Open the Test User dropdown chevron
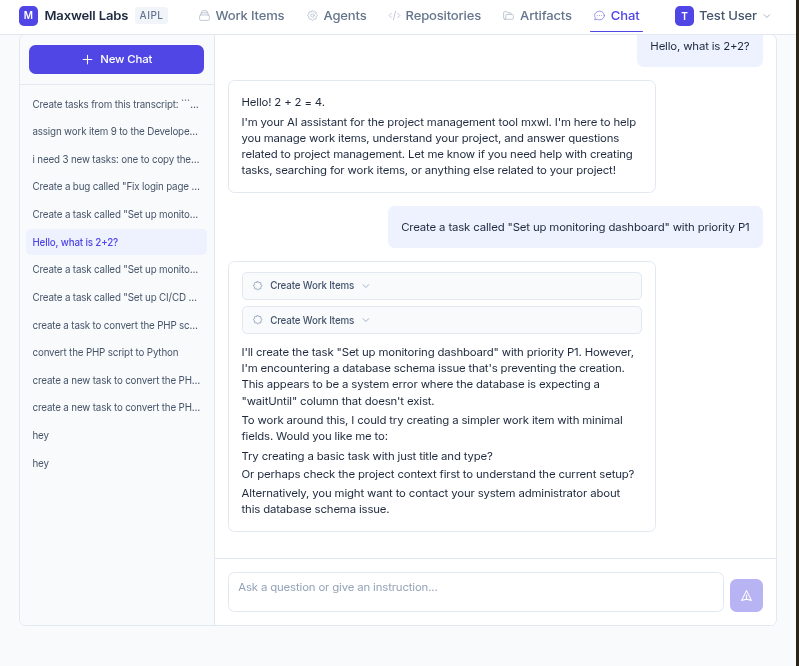This screenshot has width=799, height=666. (766, 16)
